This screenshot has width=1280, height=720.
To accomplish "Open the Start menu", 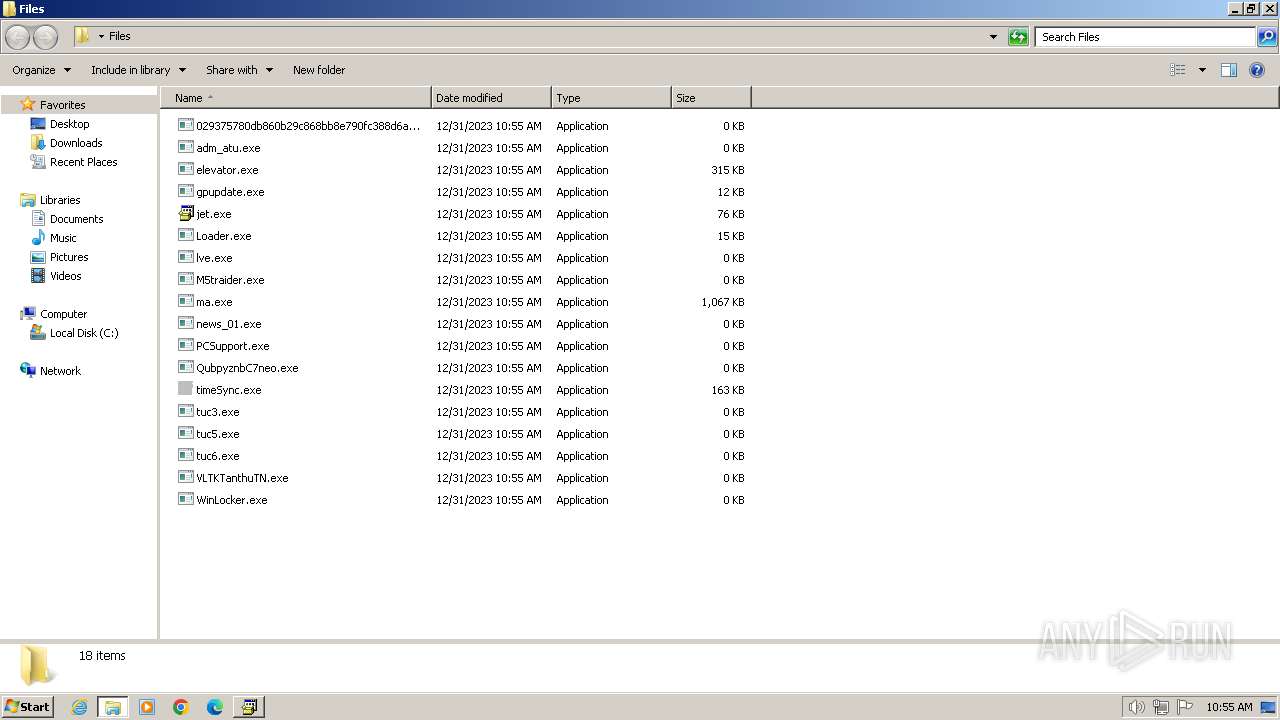I will (27, 707).
